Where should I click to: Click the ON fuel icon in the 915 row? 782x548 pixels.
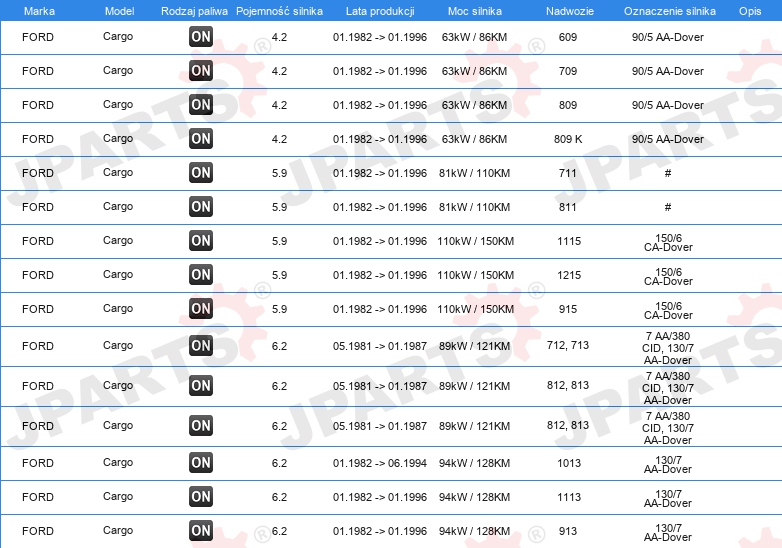[x=201, y=308]
